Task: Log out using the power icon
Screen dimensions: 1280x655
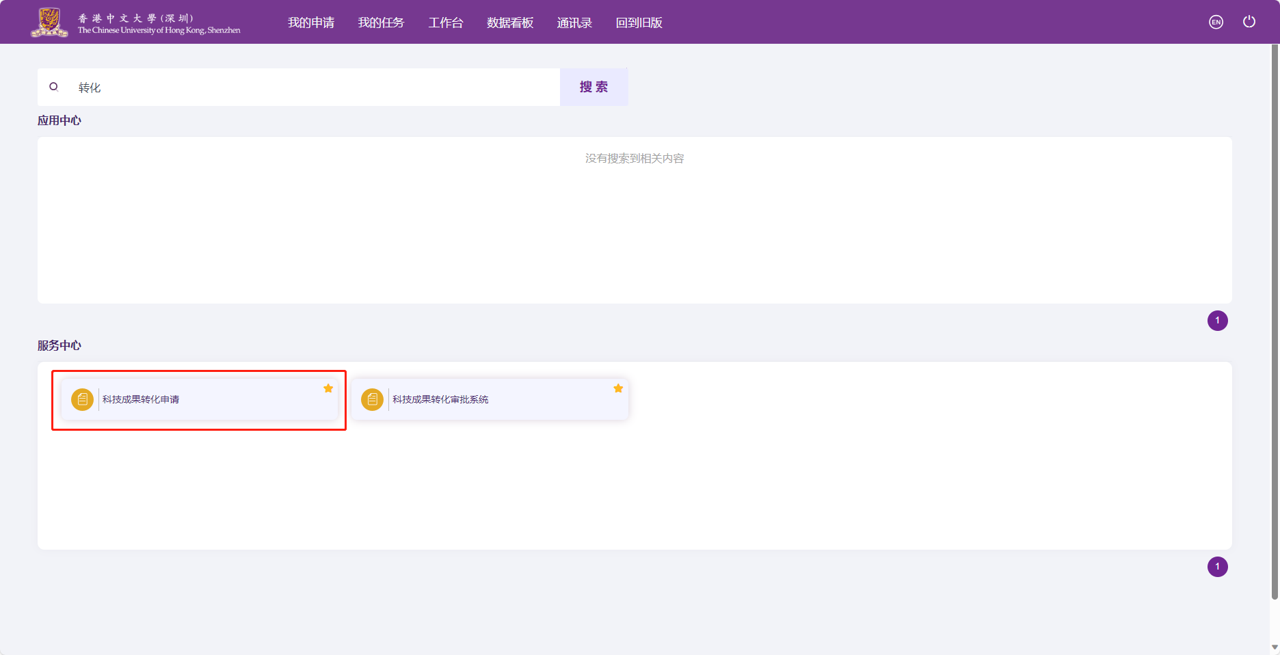Action: tap(1249, 22)
